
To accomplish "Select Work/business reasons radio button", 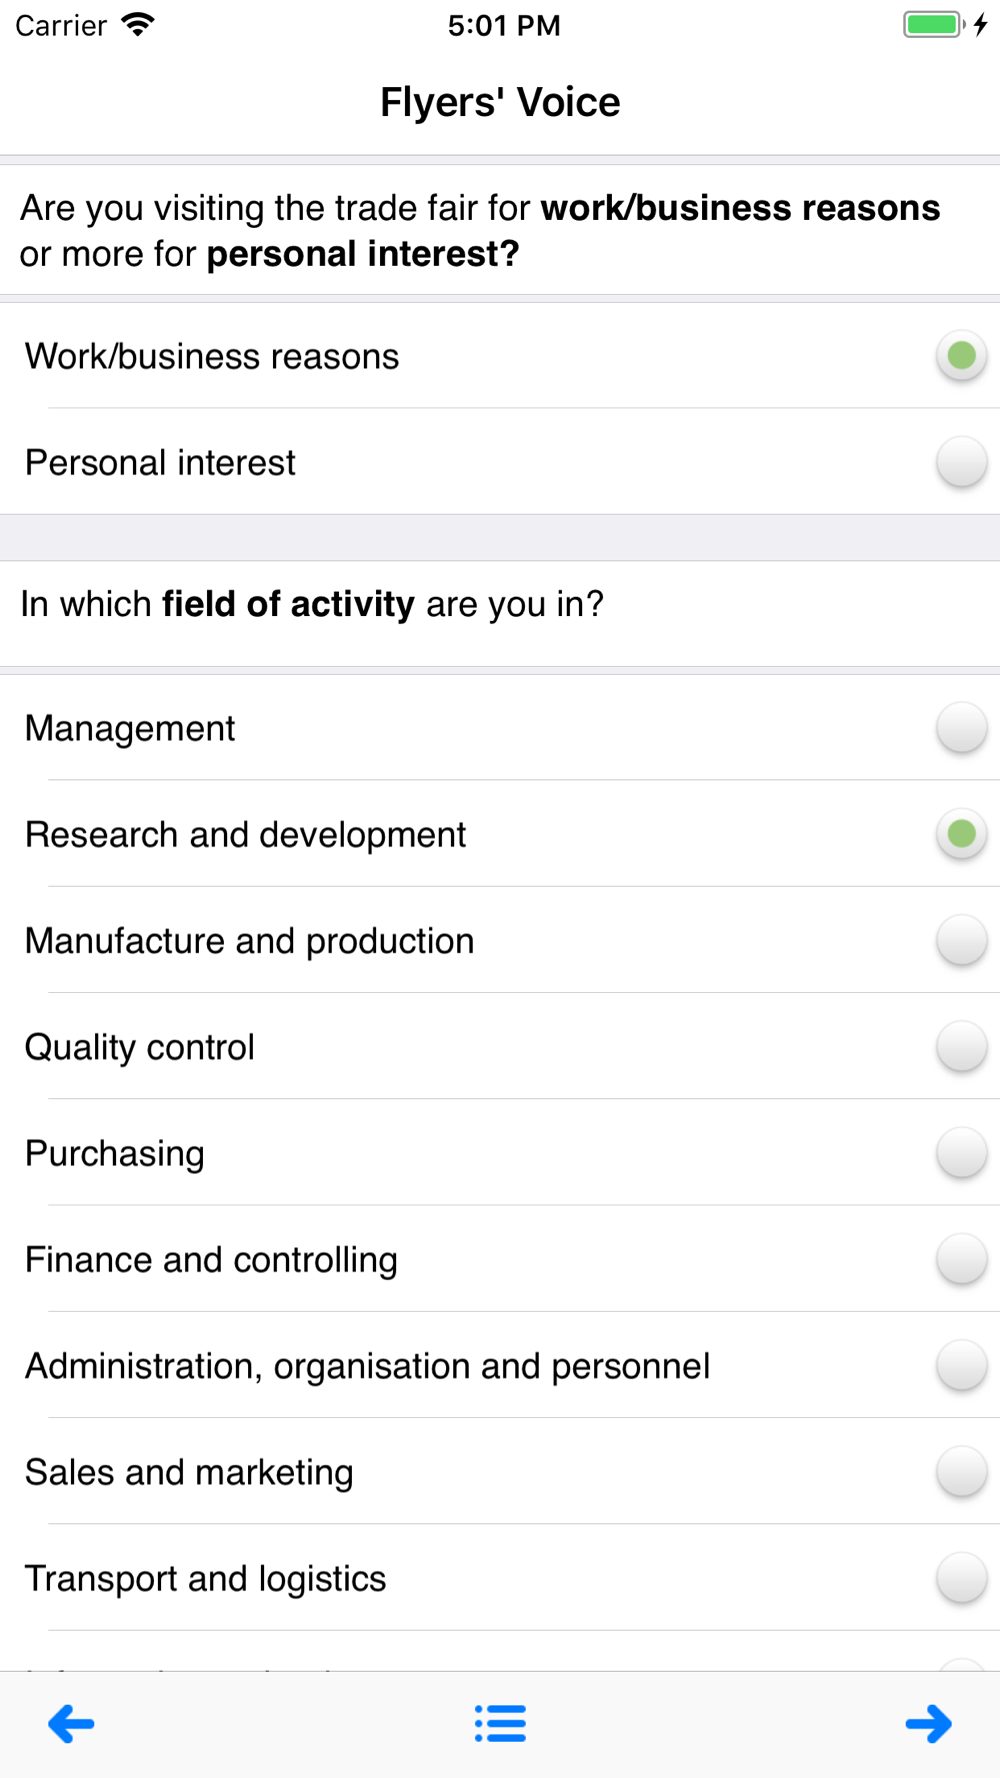I will pyautogui.click(x=961, y=356).
